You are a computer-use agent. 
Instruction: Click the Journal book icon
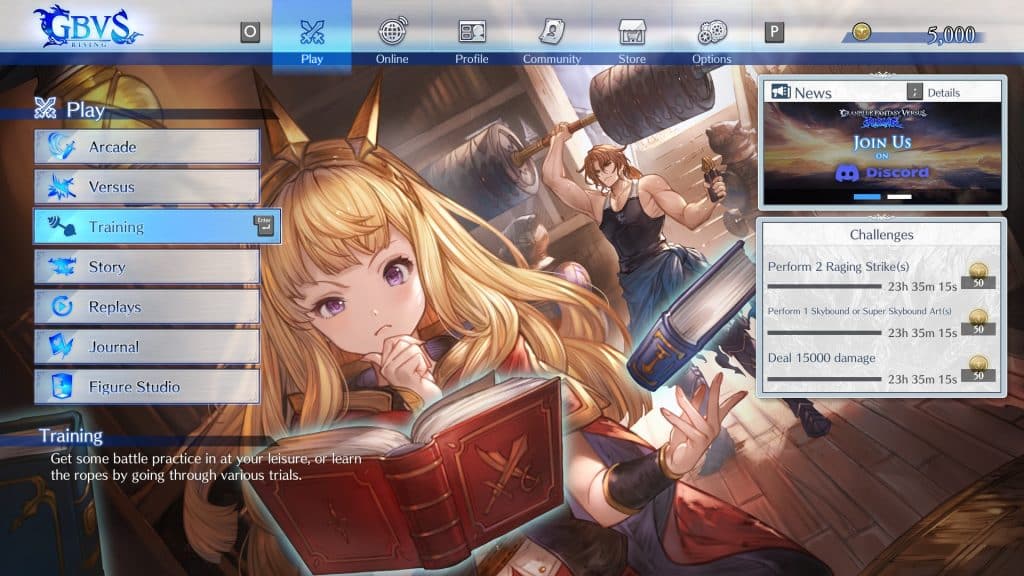[x=62, y=346]
